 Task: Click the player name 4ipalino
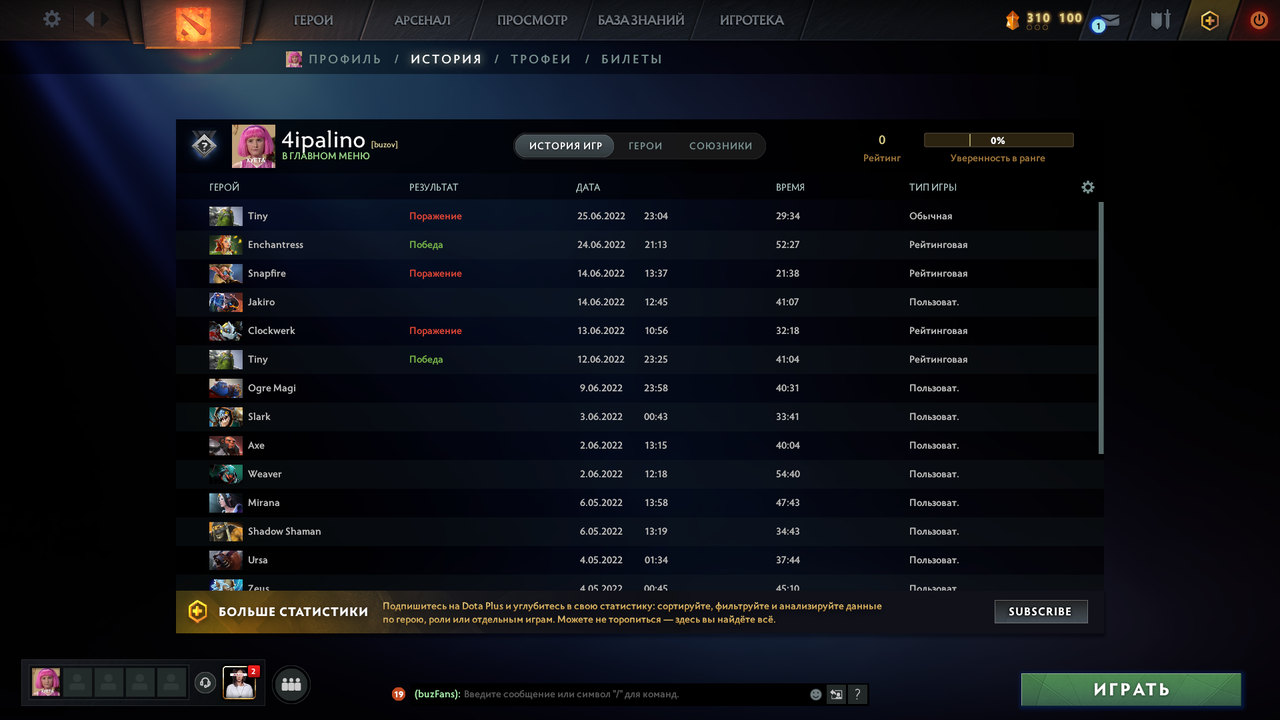324,140
